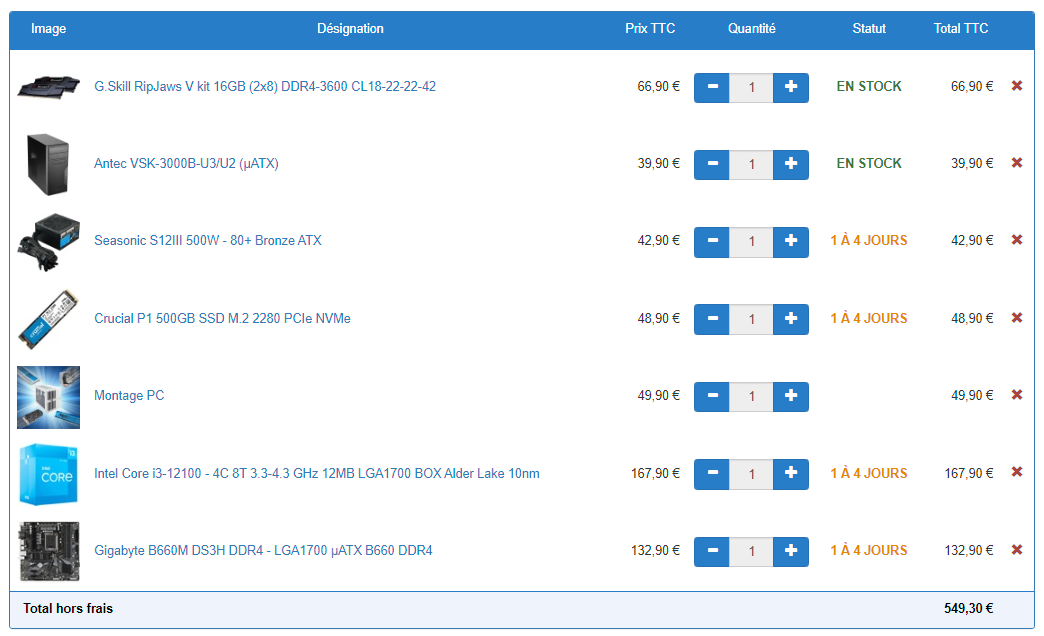
Task: Remove Intel Core i3-12100 from cart
Action: (1017, 472)
